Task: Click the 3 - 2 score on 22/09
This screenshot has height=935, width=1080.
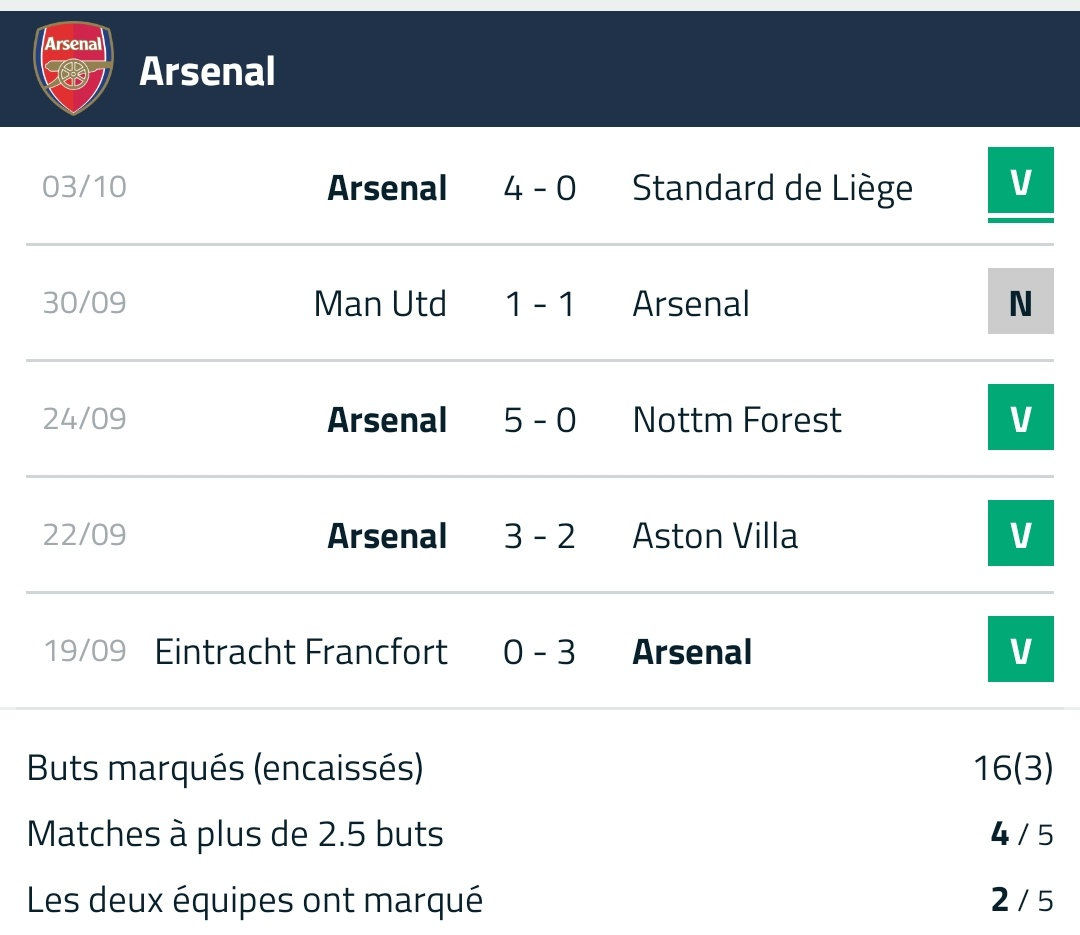Action: coord(540,536)
